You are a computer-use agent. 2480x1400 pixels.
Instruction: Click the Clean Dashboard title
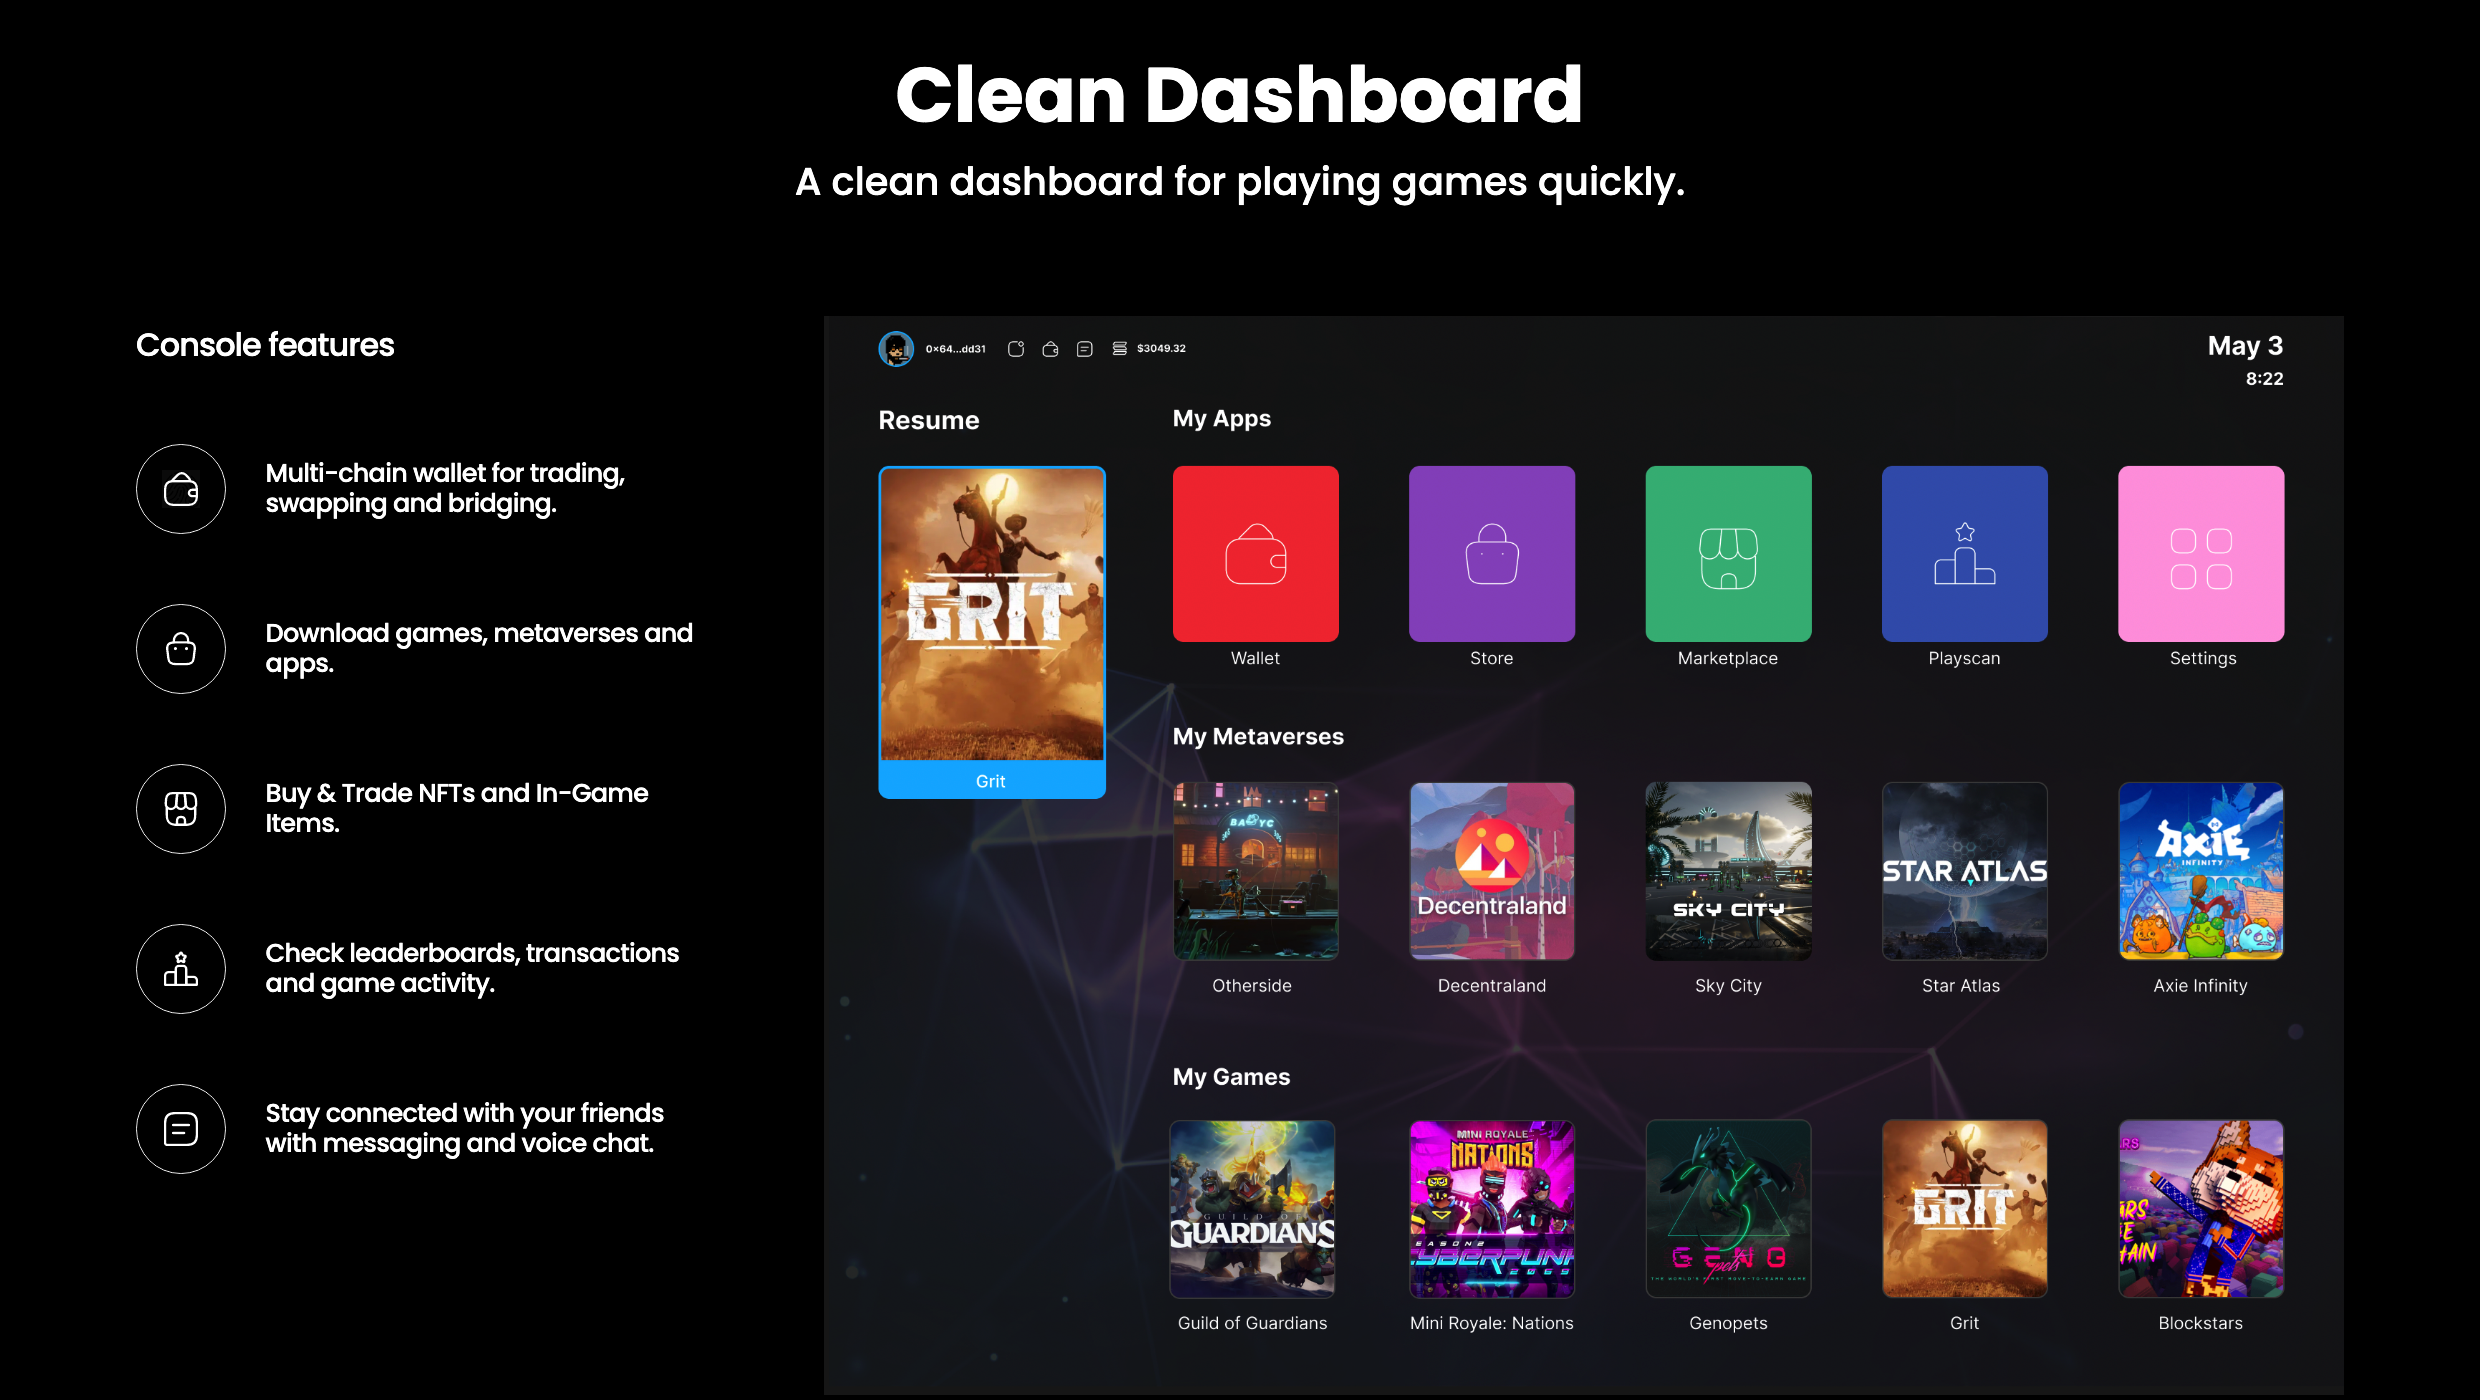pyautogui.click(x=1239, y=95)
